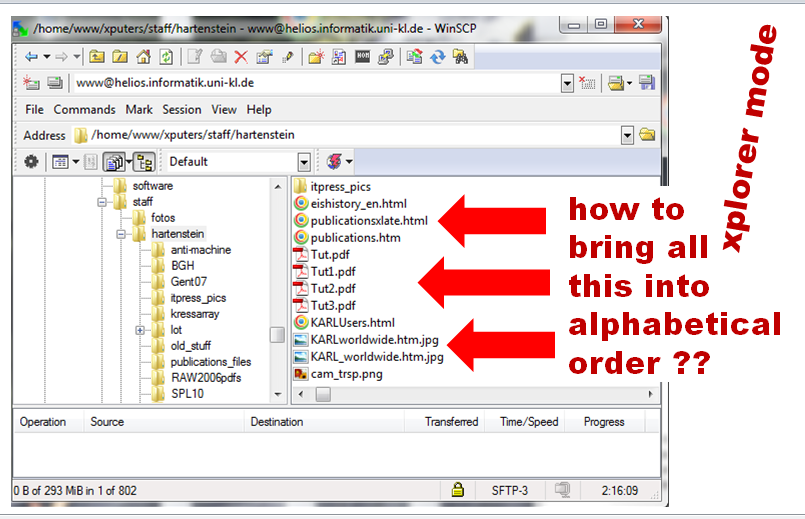
Task: Open the Commands menu
Action: [x=84, y=109]
